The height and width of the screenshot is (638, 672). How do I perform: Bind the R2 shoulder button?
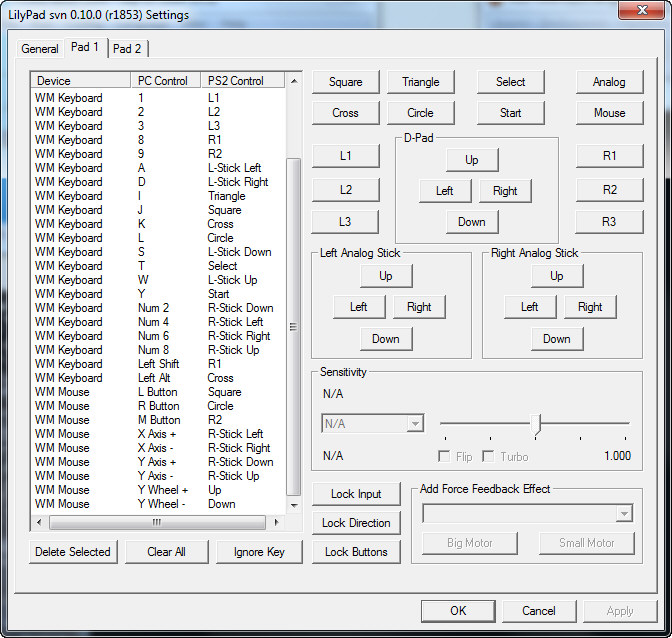click(609, 190)
